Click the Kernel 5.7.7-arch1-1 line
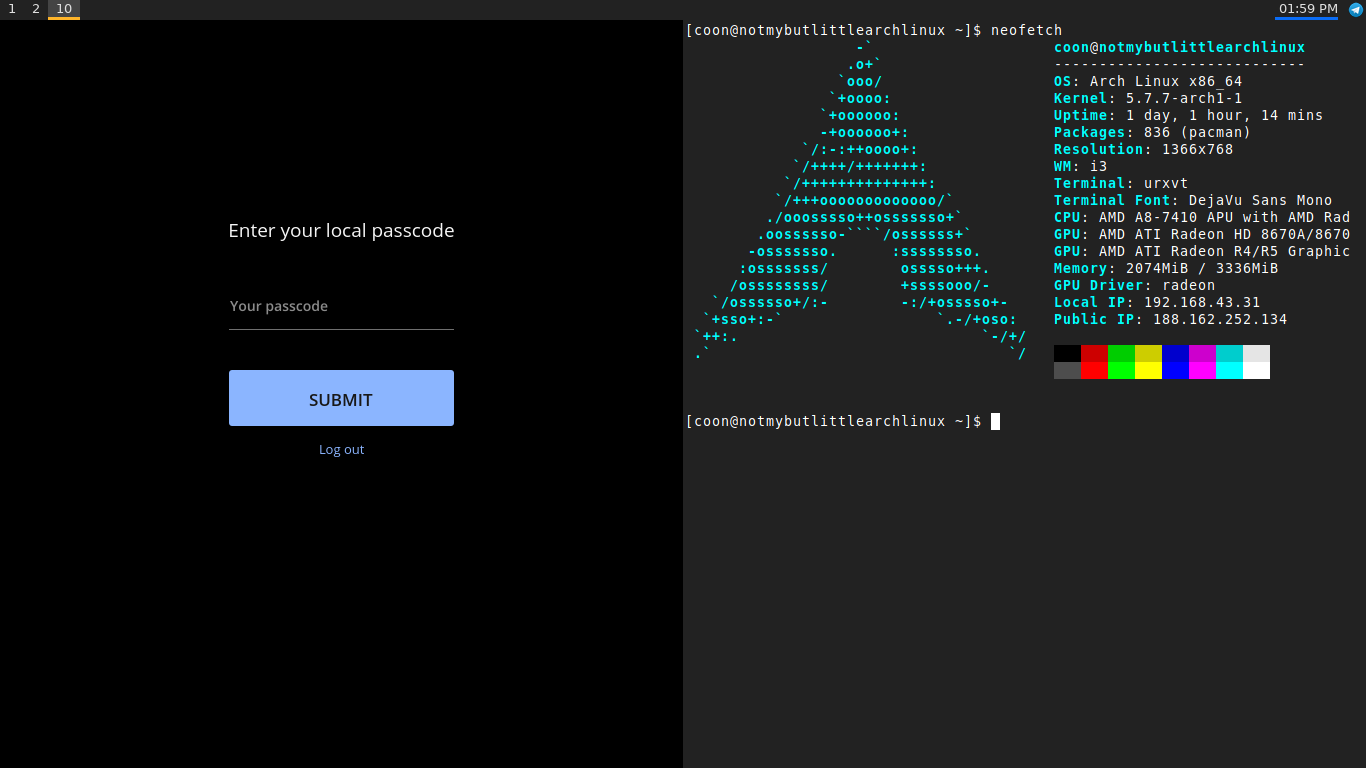 pos(1148,99)
